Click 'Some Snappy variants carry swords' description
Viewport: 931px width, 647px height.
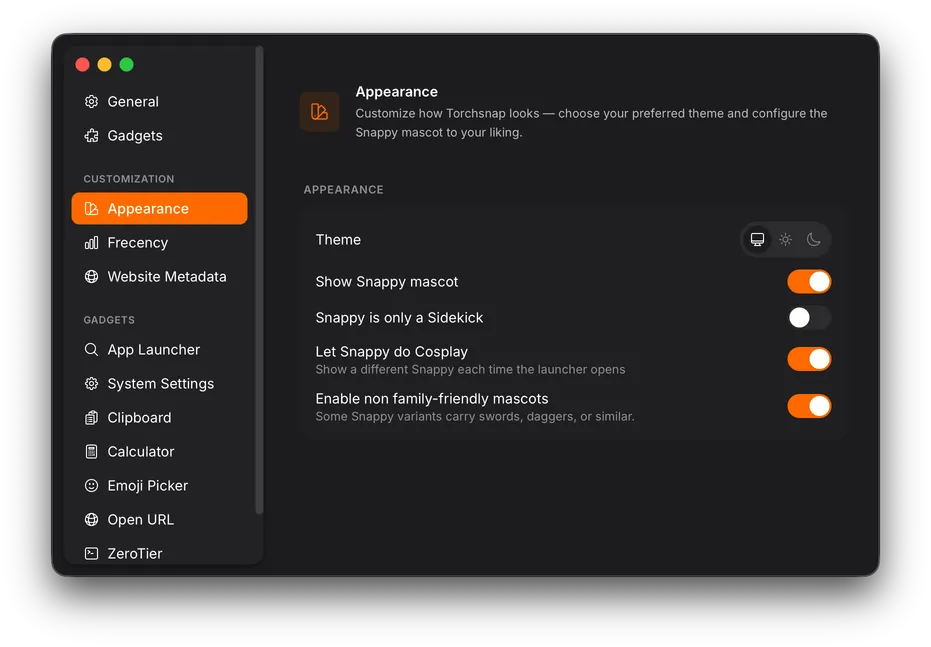click(x=475, y=416)
